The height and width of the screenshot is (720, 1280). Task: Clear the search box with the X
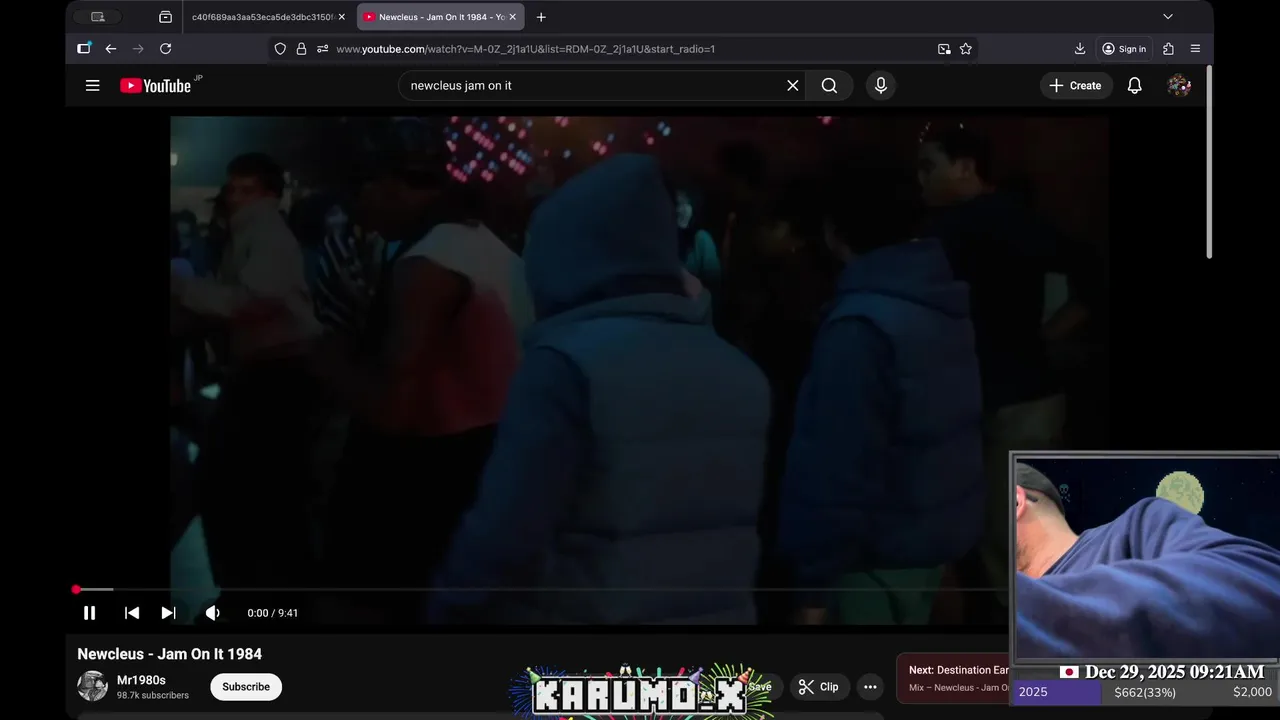click(793, 86)
